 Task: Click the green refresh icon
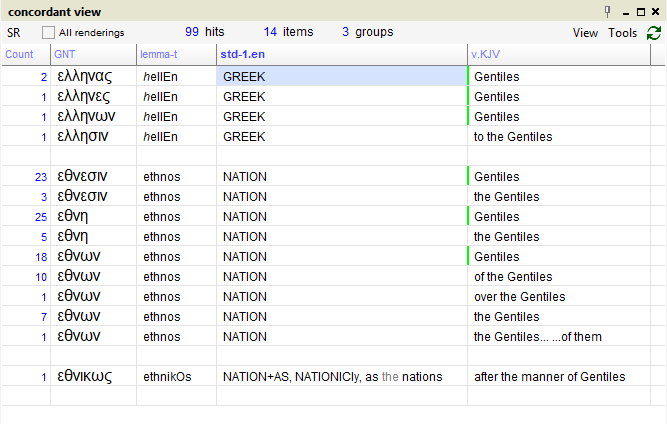point(654,33)
